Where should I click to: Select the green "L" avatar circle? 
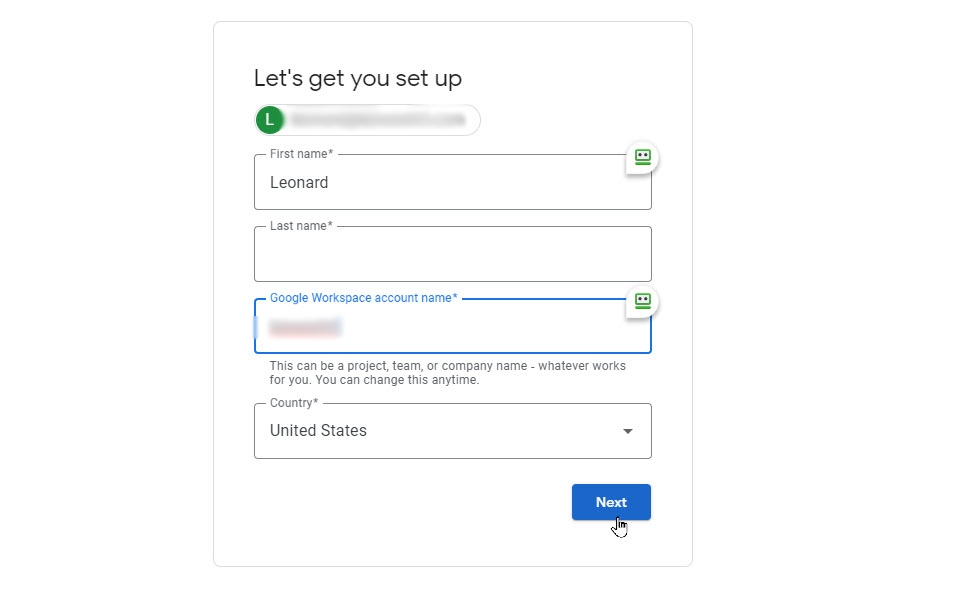(x=268, y=120)
